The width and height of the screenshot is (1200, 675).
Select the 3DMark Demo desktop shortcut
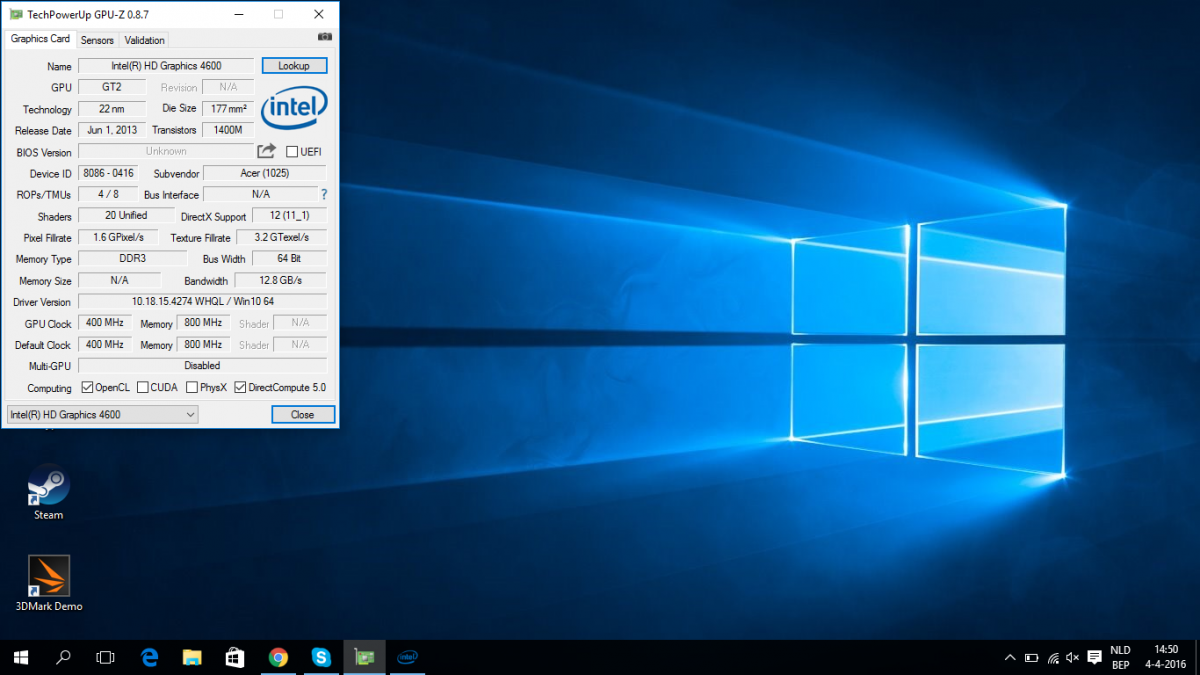pos(49,583)
